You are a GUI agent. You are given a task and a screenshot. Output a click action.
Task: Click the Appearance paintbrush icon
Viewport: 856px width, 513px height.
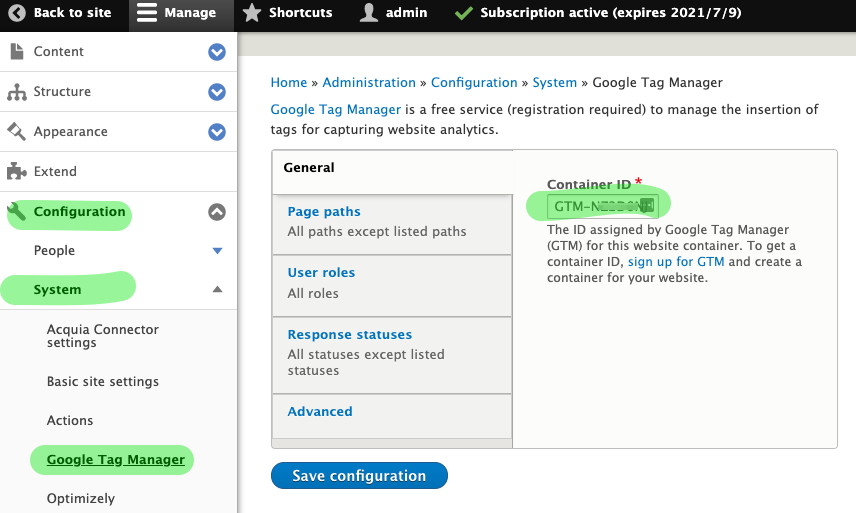click(16, 132)
